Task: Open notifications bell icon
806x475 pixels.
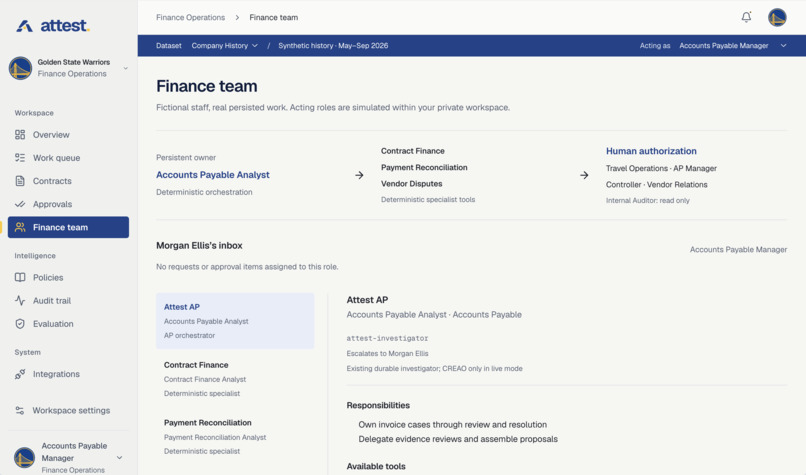Action: (x=746, y=17)
